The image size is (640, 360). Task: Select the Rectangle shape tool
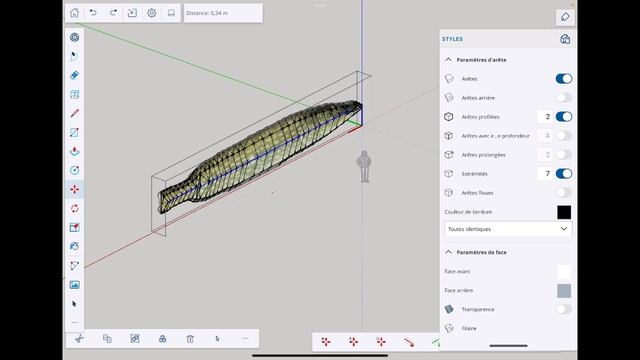click(x=74, y=132)
